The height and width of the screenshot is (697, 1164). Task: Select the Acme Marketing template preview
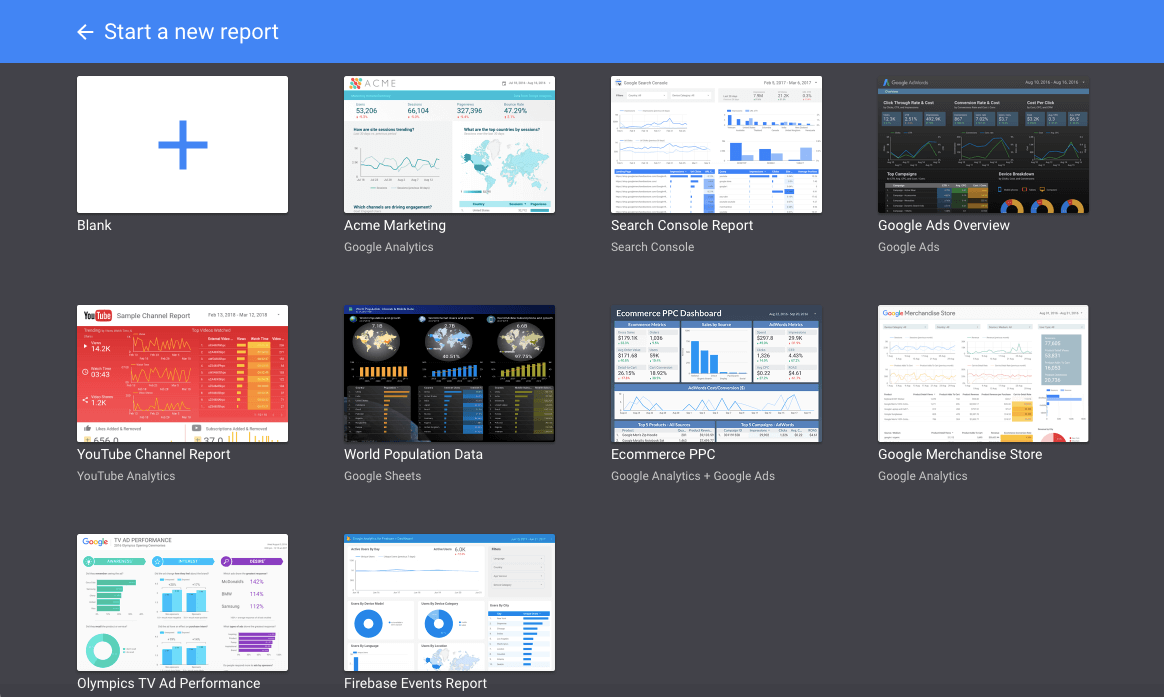[x=449, y=144]
